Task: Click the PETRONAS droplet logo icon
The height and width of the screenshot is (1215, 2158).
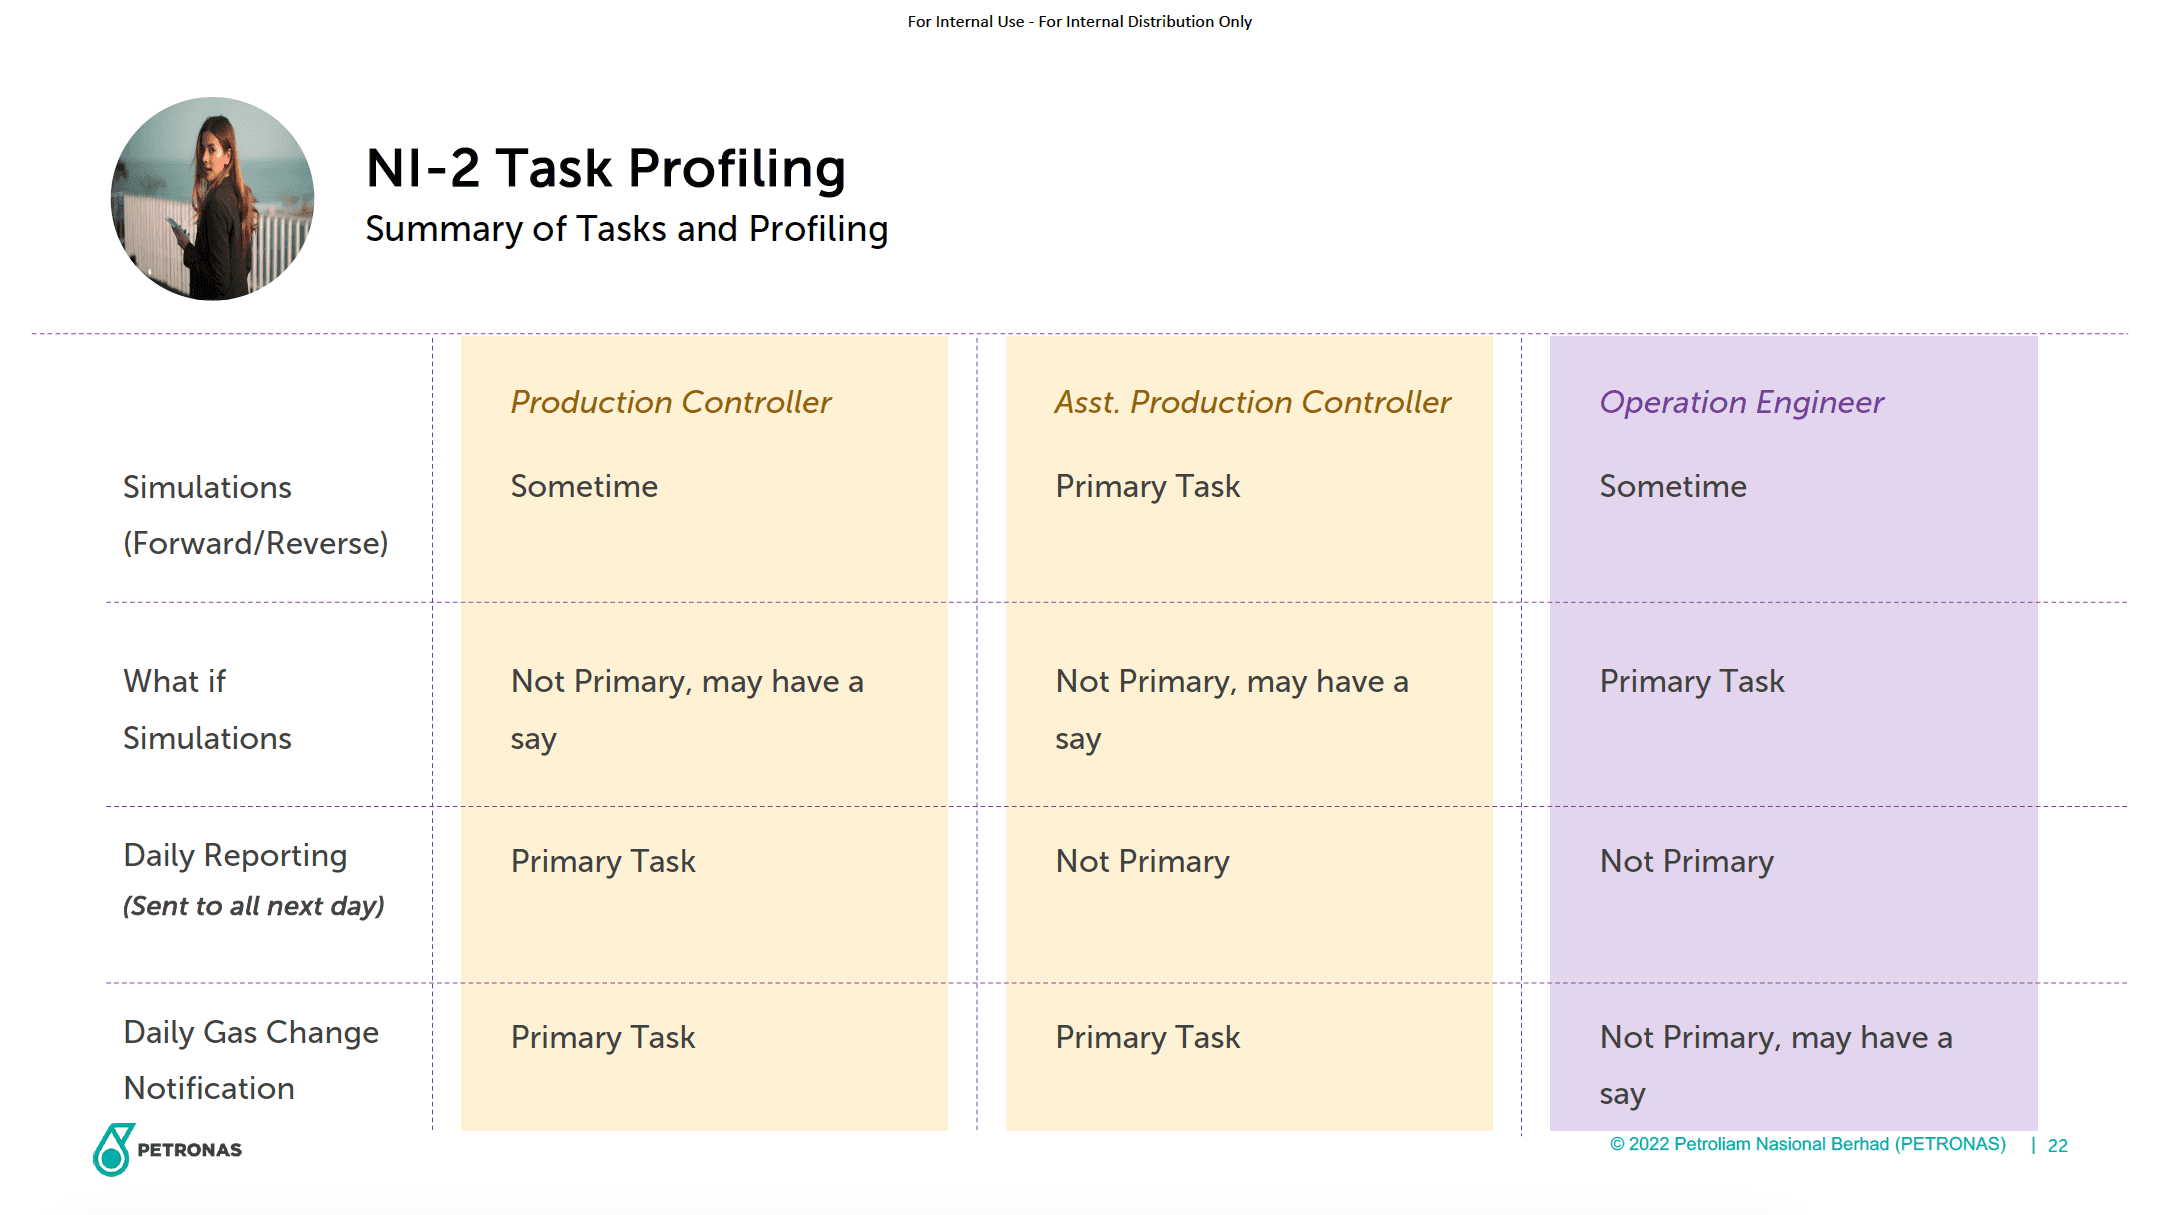Action: (113, 1150)
